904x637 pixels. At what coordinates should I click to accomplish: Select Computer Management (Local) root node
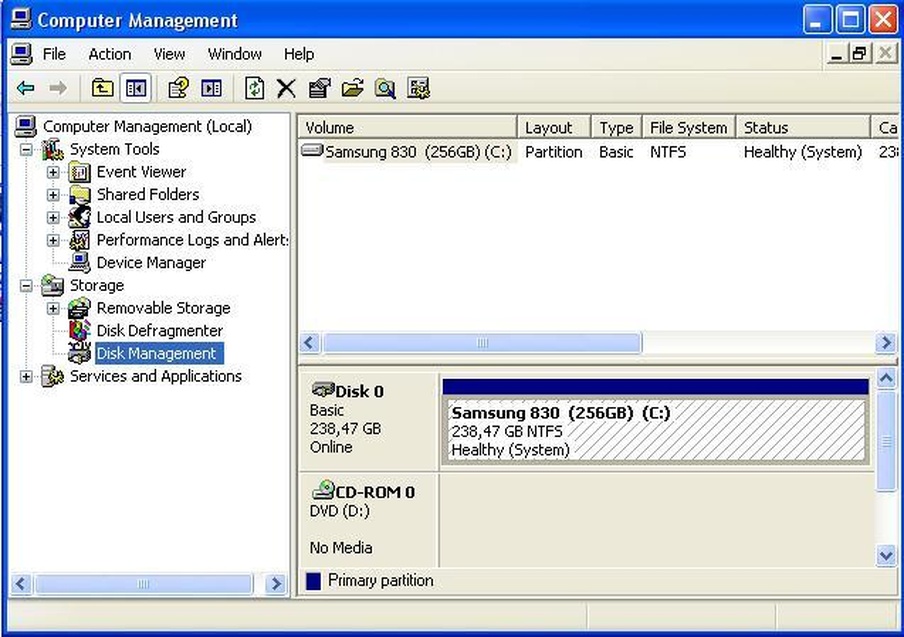[147, 126]
